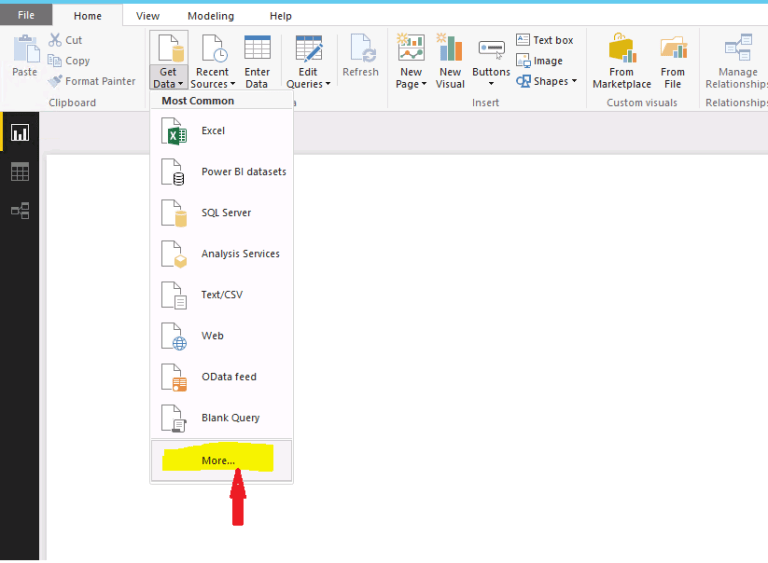Click From File custom visuals icon

(x=673, y=48)
